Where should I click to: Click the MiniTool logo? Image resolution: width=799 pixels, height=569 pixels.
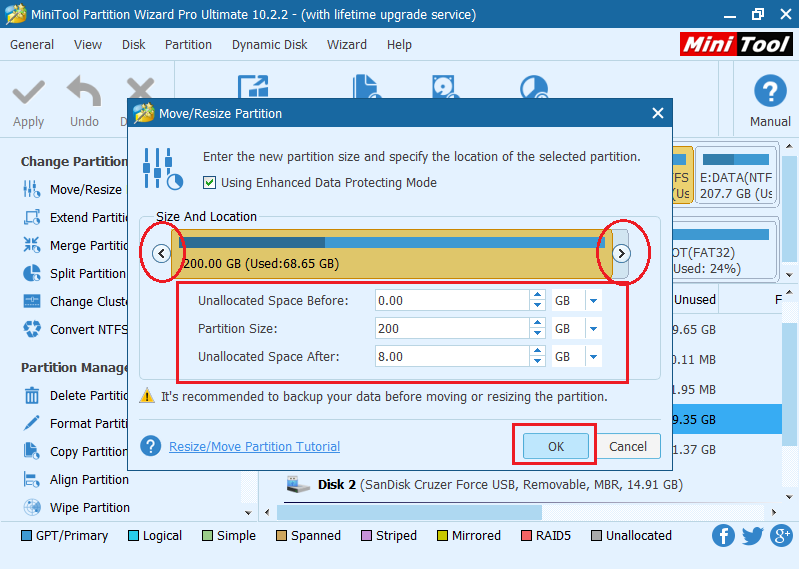(736, 44)
